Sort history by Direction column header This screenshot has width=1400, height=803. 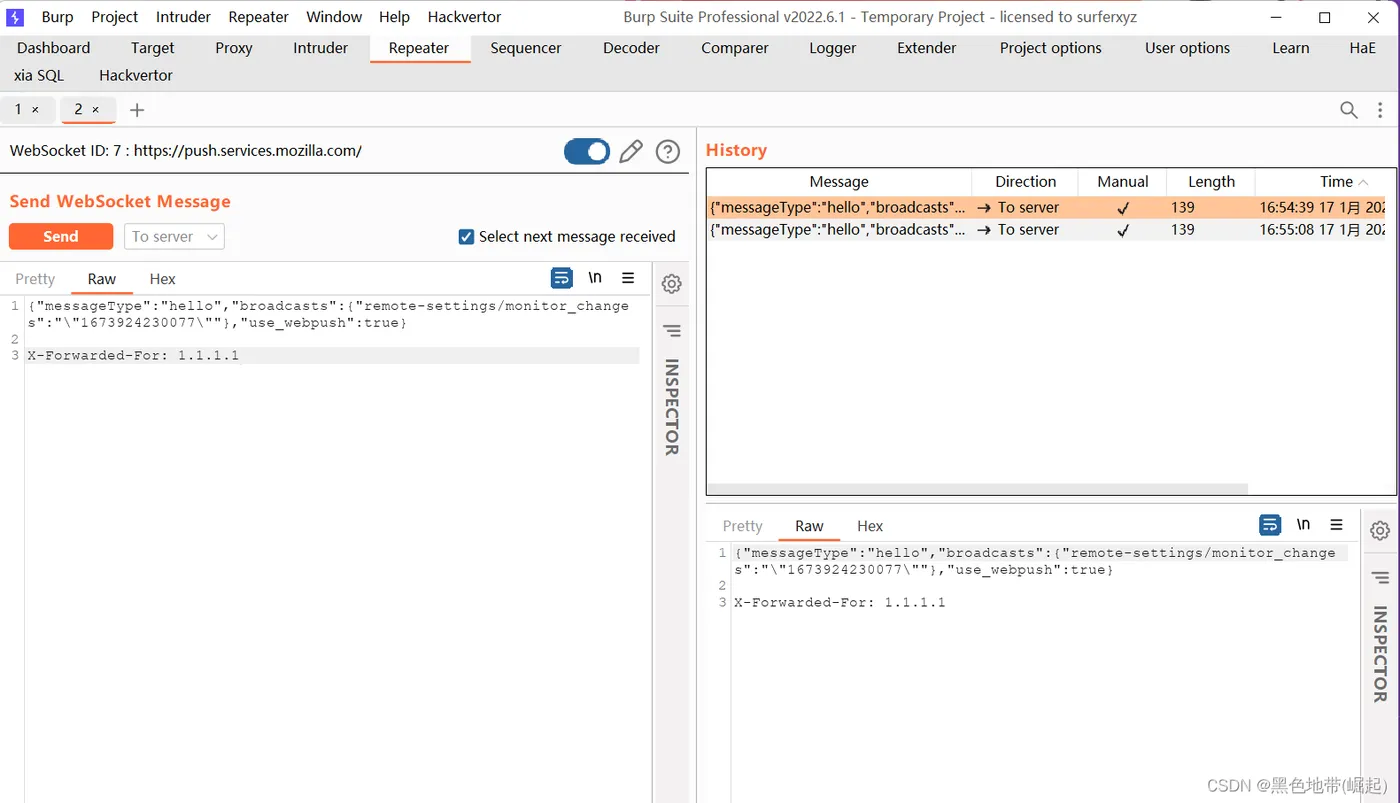1025,182
